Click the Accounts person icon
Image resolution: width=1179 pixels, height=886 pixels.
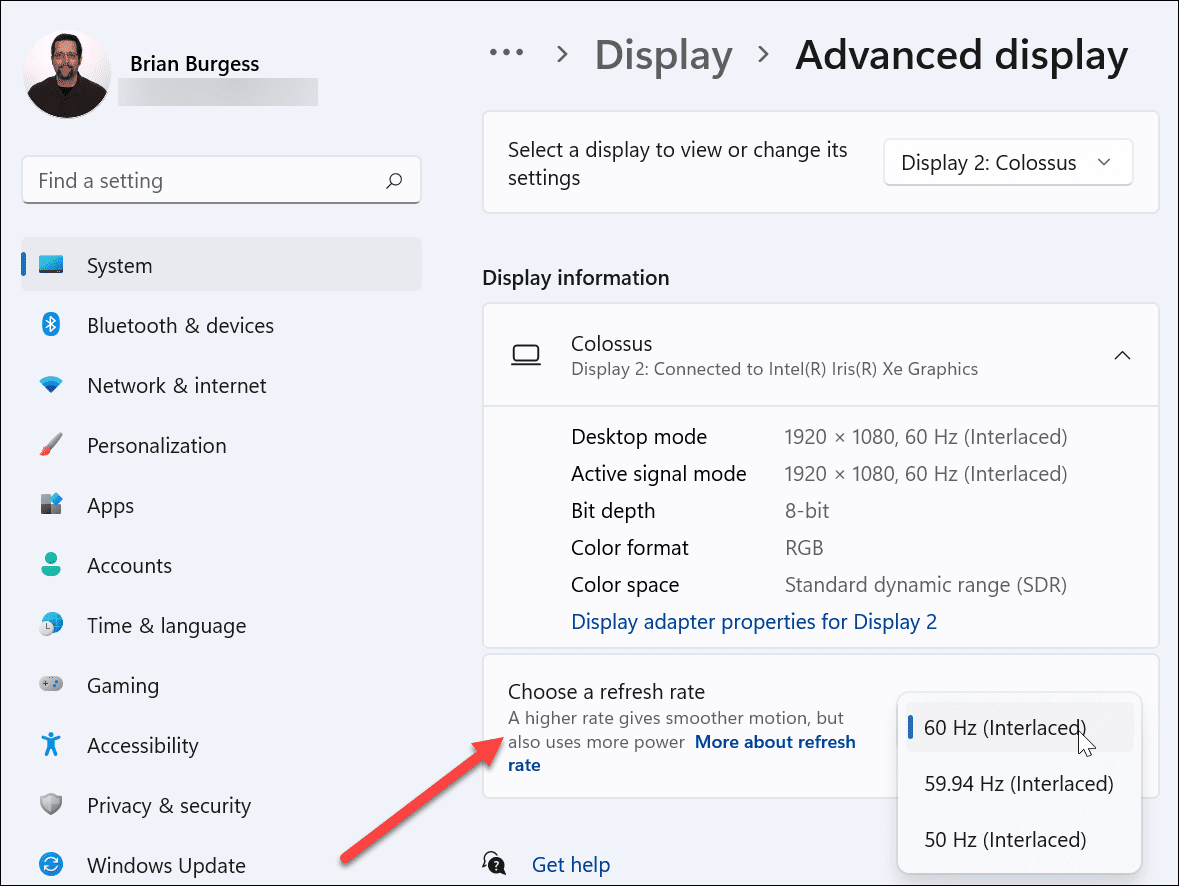point(50,564)
